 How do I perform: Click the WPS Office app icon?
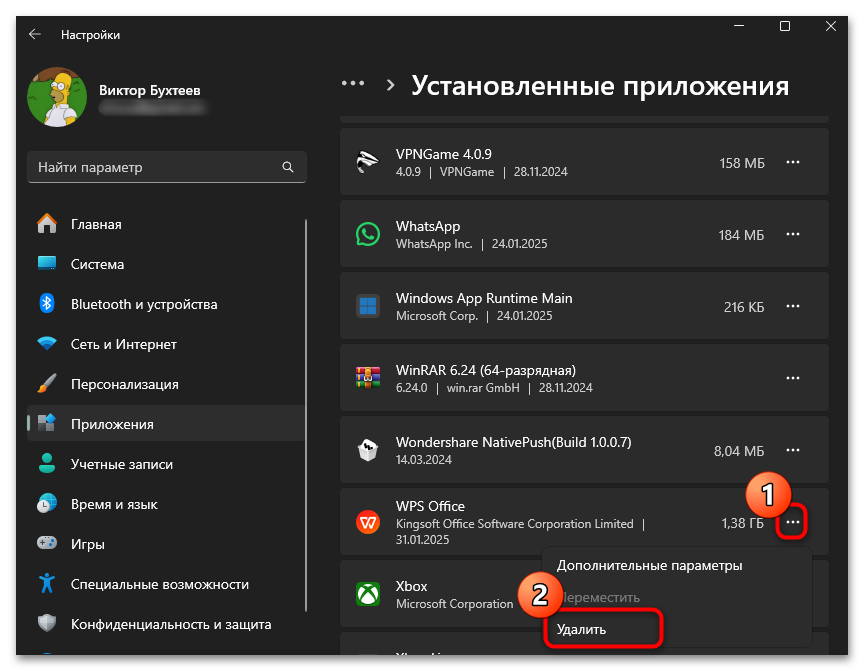368,521
